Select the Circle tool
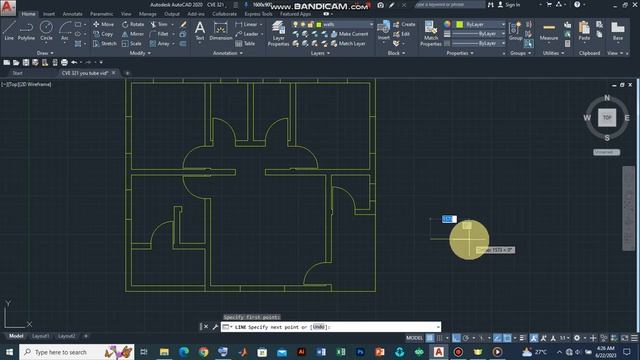The image size is (640, 360). 46,31
